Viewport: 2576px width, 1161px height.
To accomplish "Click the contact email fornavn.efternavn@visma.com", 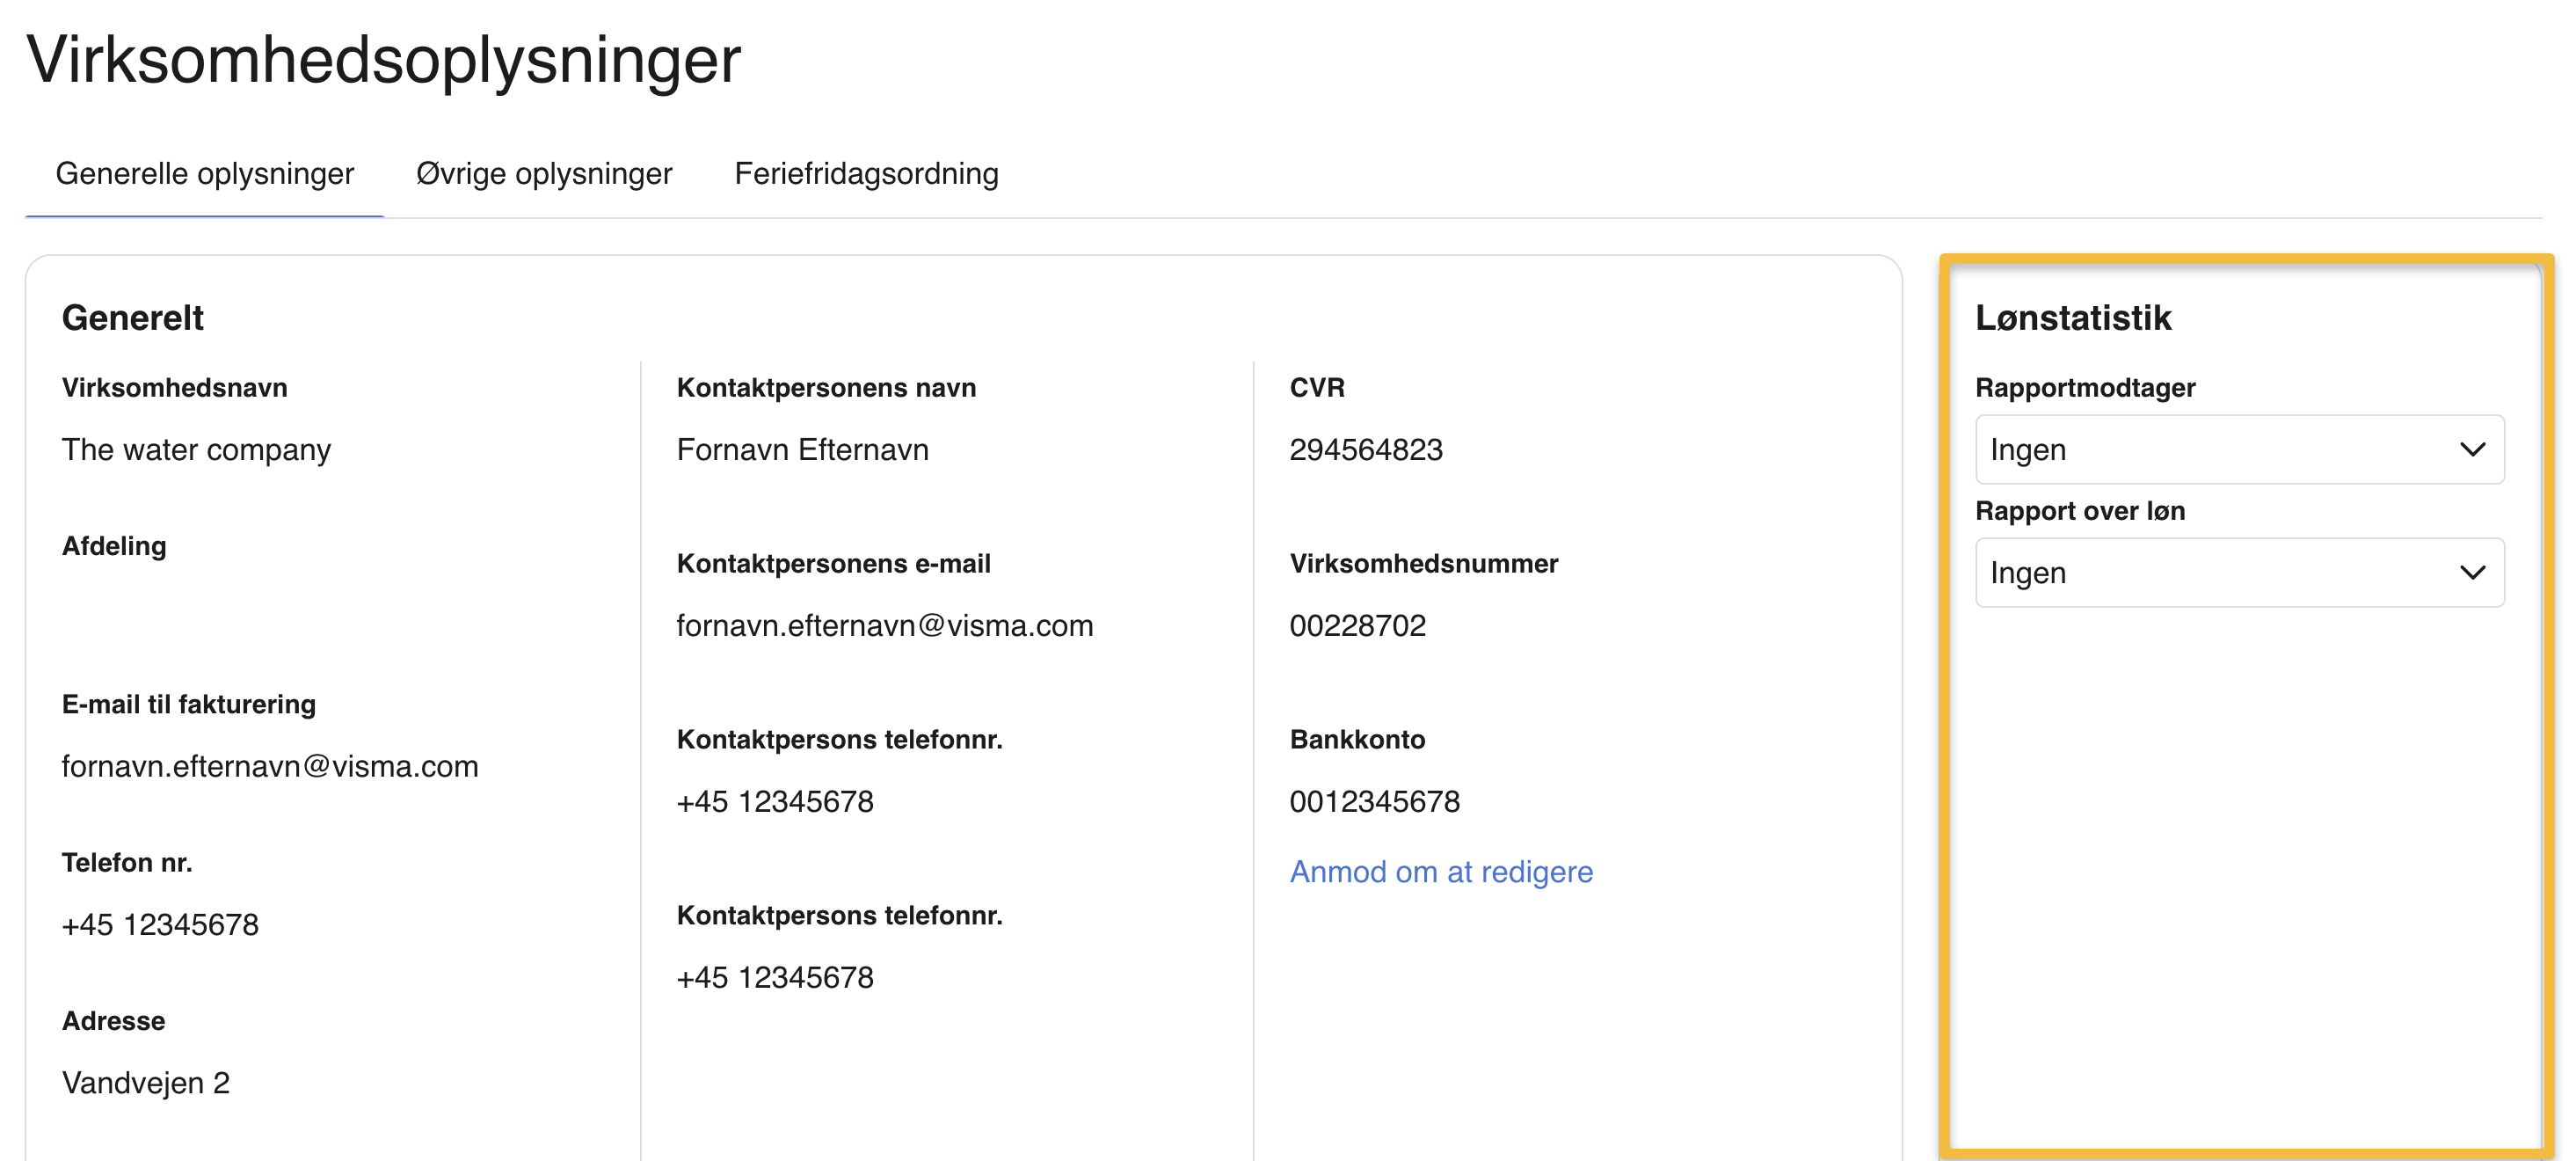I will (884, 625).
